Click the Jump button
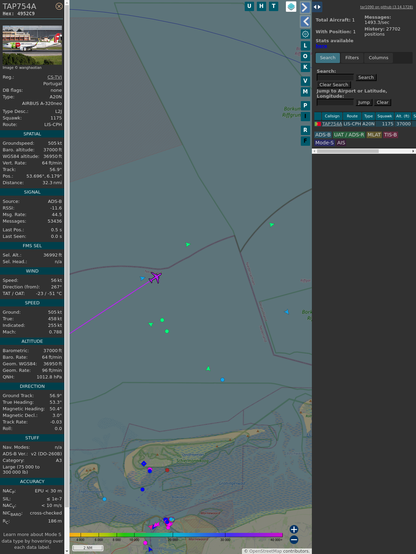 (364, 102)
